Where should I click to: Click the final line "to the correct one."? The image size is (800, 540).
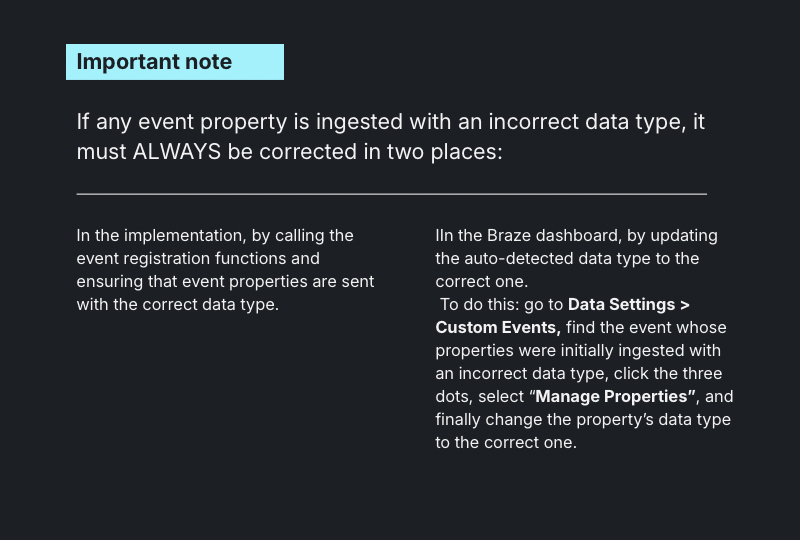tap(505, 443)
